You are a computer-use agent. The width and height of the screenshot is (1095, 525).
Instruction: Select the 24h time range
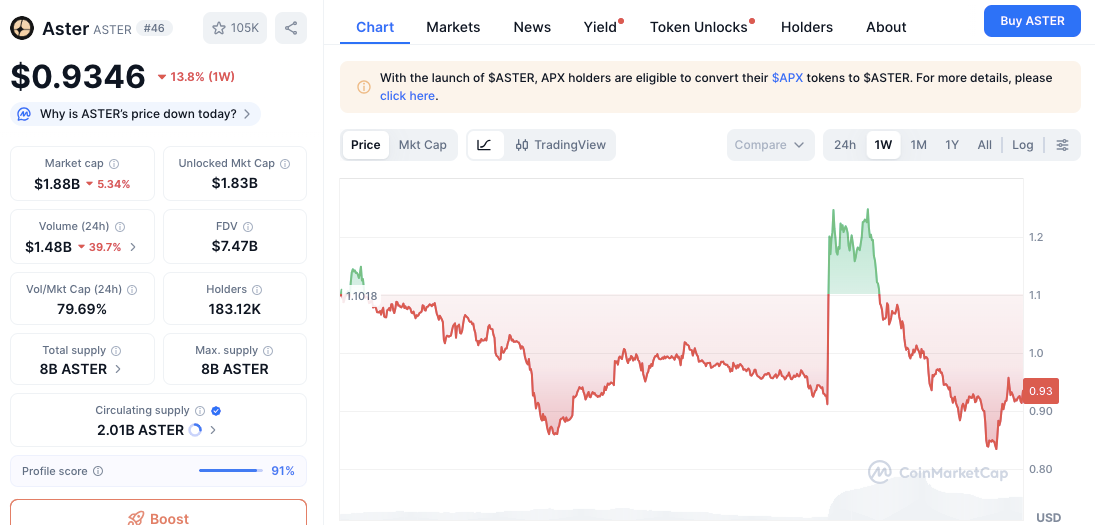coord(845,145)
